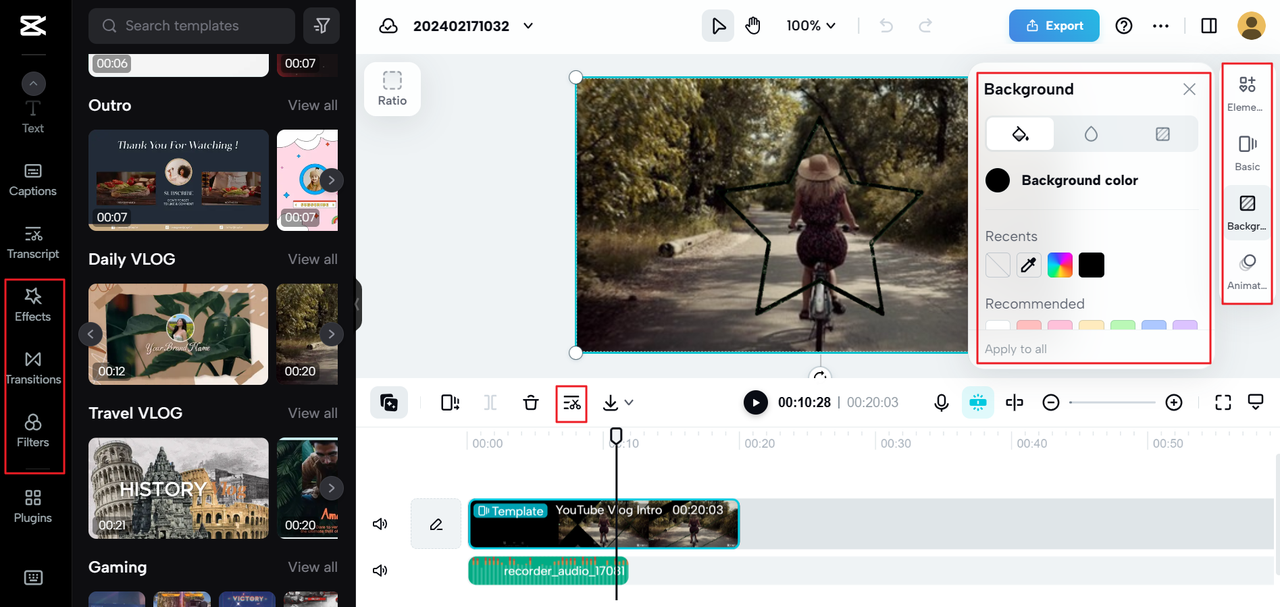Click View all for Gaming templates

pos(312,567)
